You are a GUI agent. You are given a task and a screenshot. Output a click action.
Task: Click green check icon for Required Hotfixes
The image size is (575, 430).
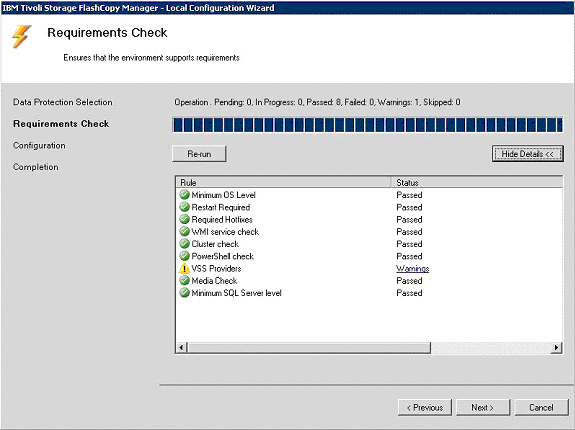184,219
